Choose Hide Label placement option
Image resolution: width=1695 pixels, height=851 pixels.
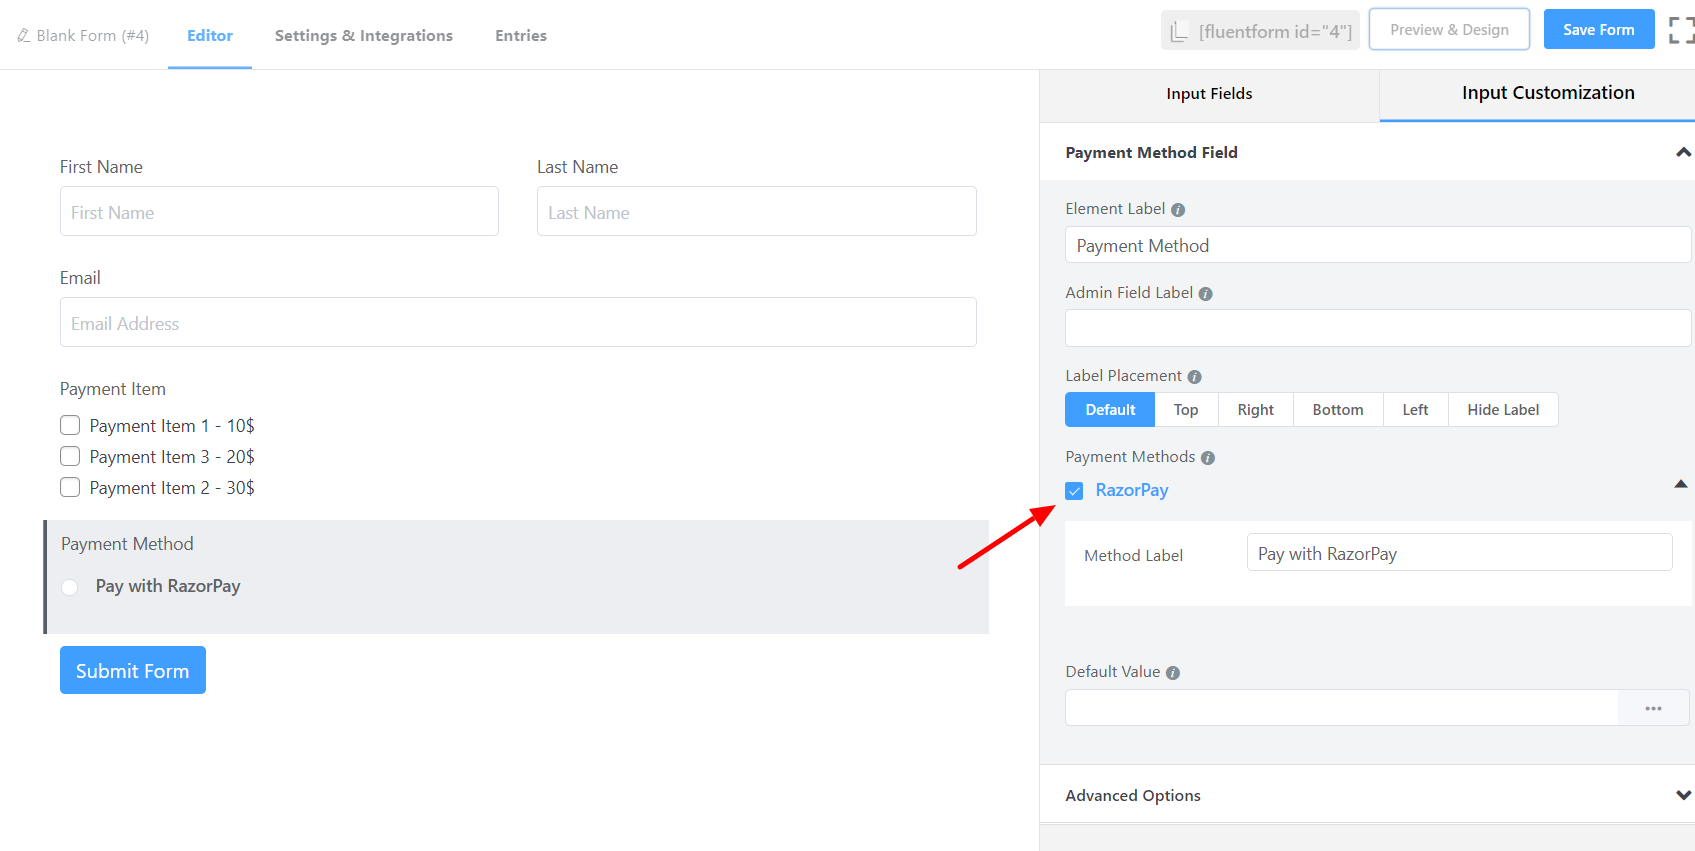click(x=1503, y=410)
